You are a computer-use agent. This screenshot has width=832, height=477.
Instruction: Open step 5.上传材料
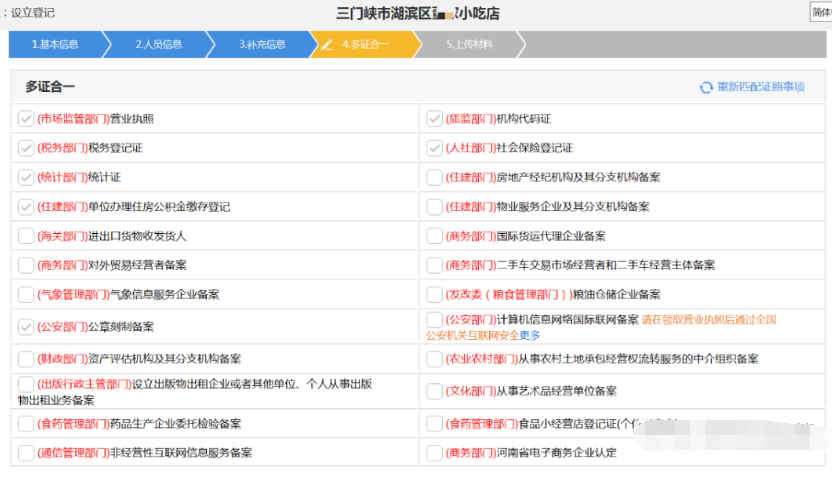(x=469, y=45)
